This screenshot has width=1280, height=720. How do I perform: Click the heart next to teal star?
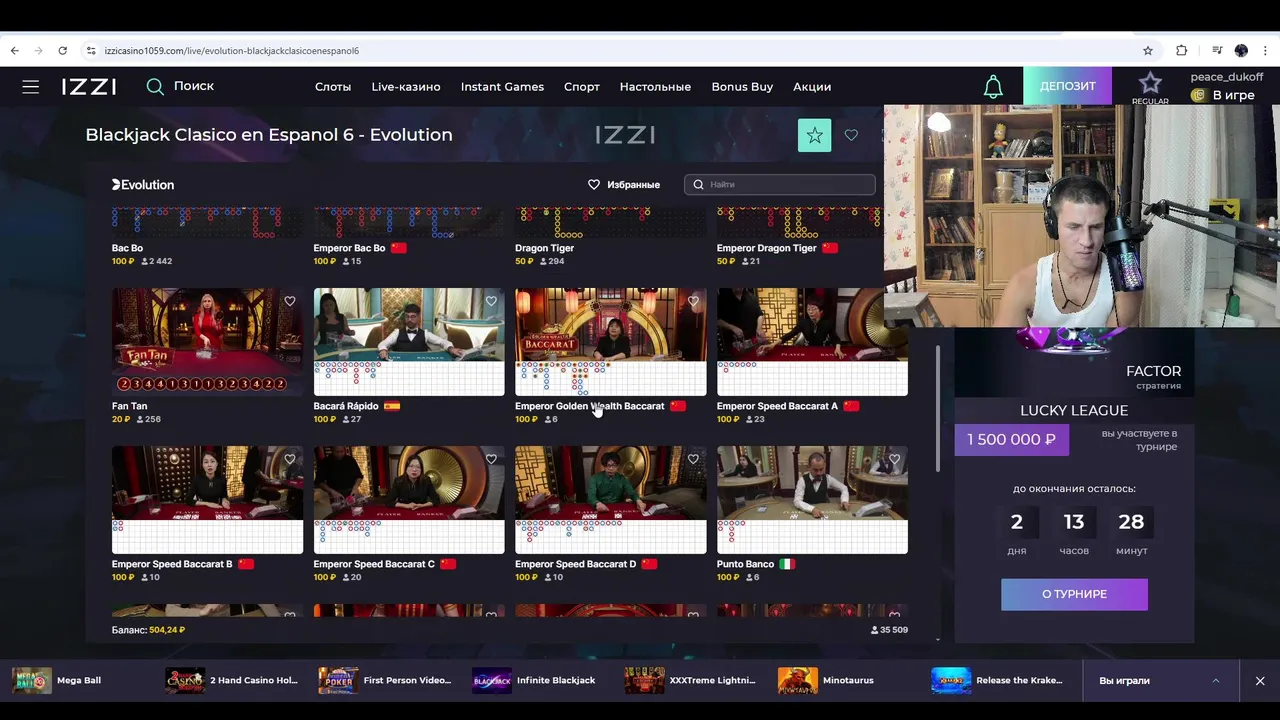(x=851, y=135)
